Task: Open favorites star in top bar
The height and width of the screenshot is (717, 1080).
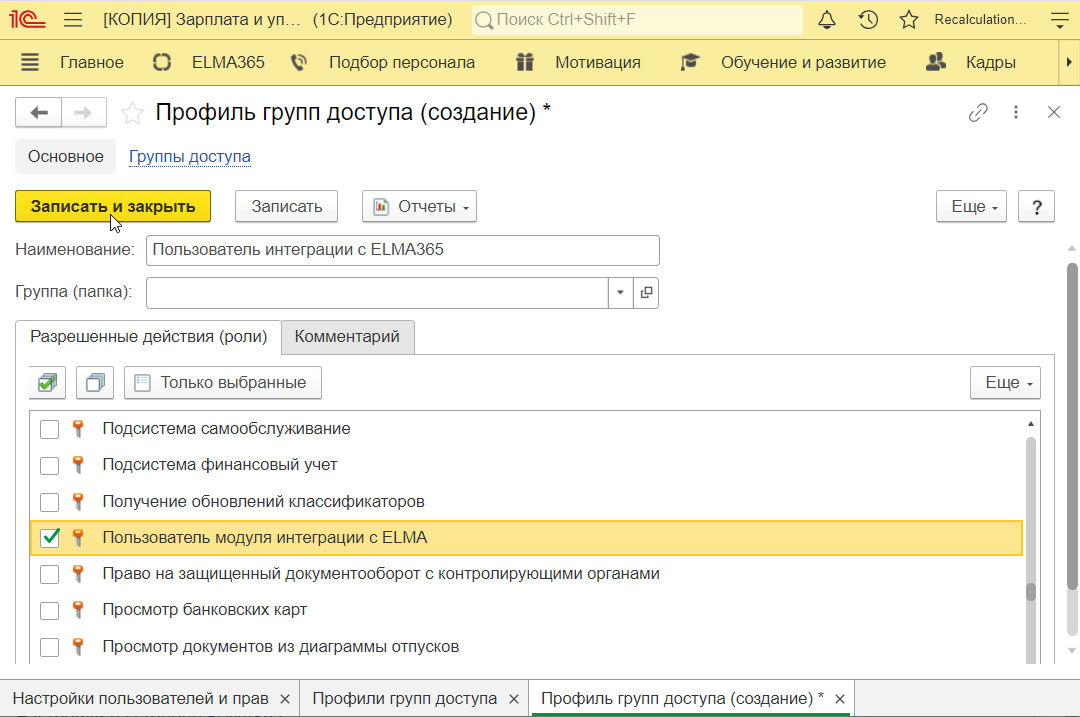Action: tap(908, 20)
